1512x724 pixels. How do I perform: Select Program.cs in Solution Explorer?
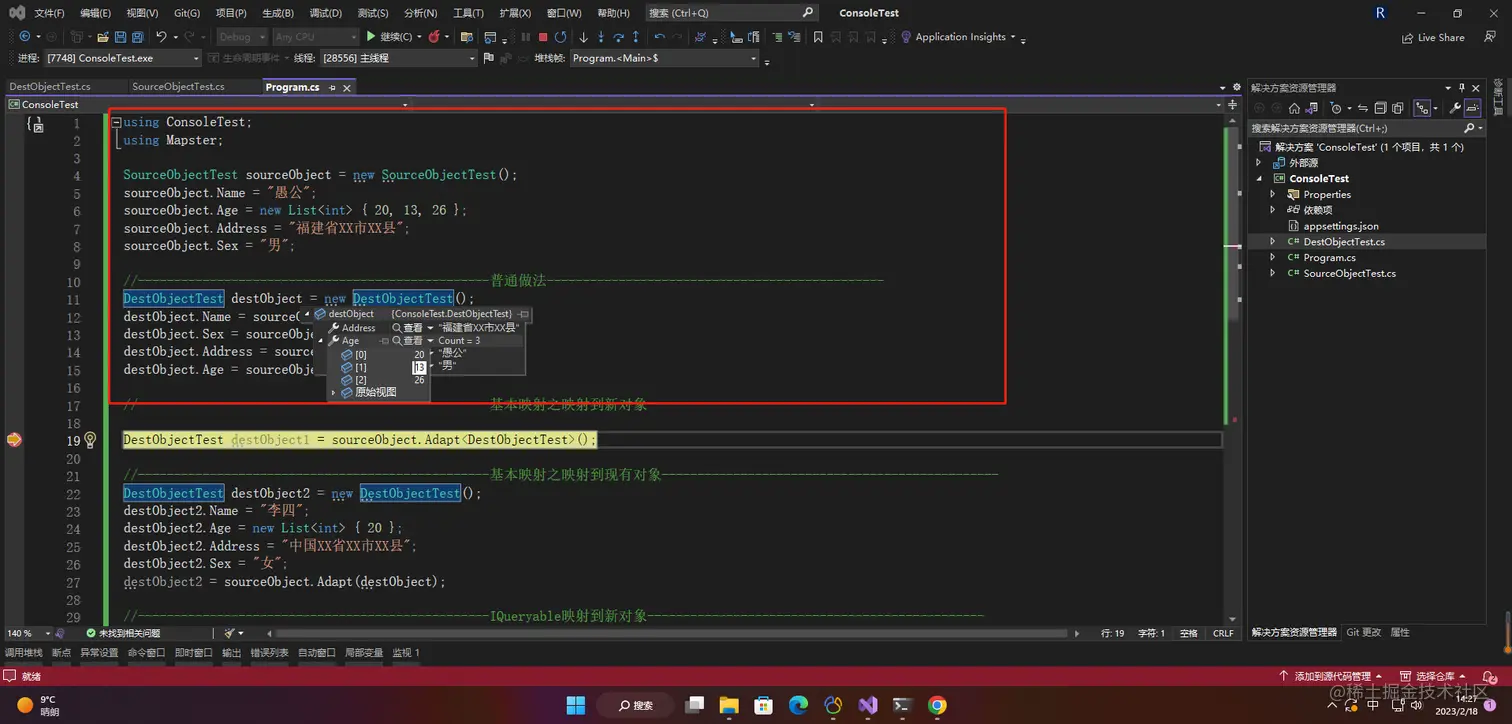click(1329, 257)
